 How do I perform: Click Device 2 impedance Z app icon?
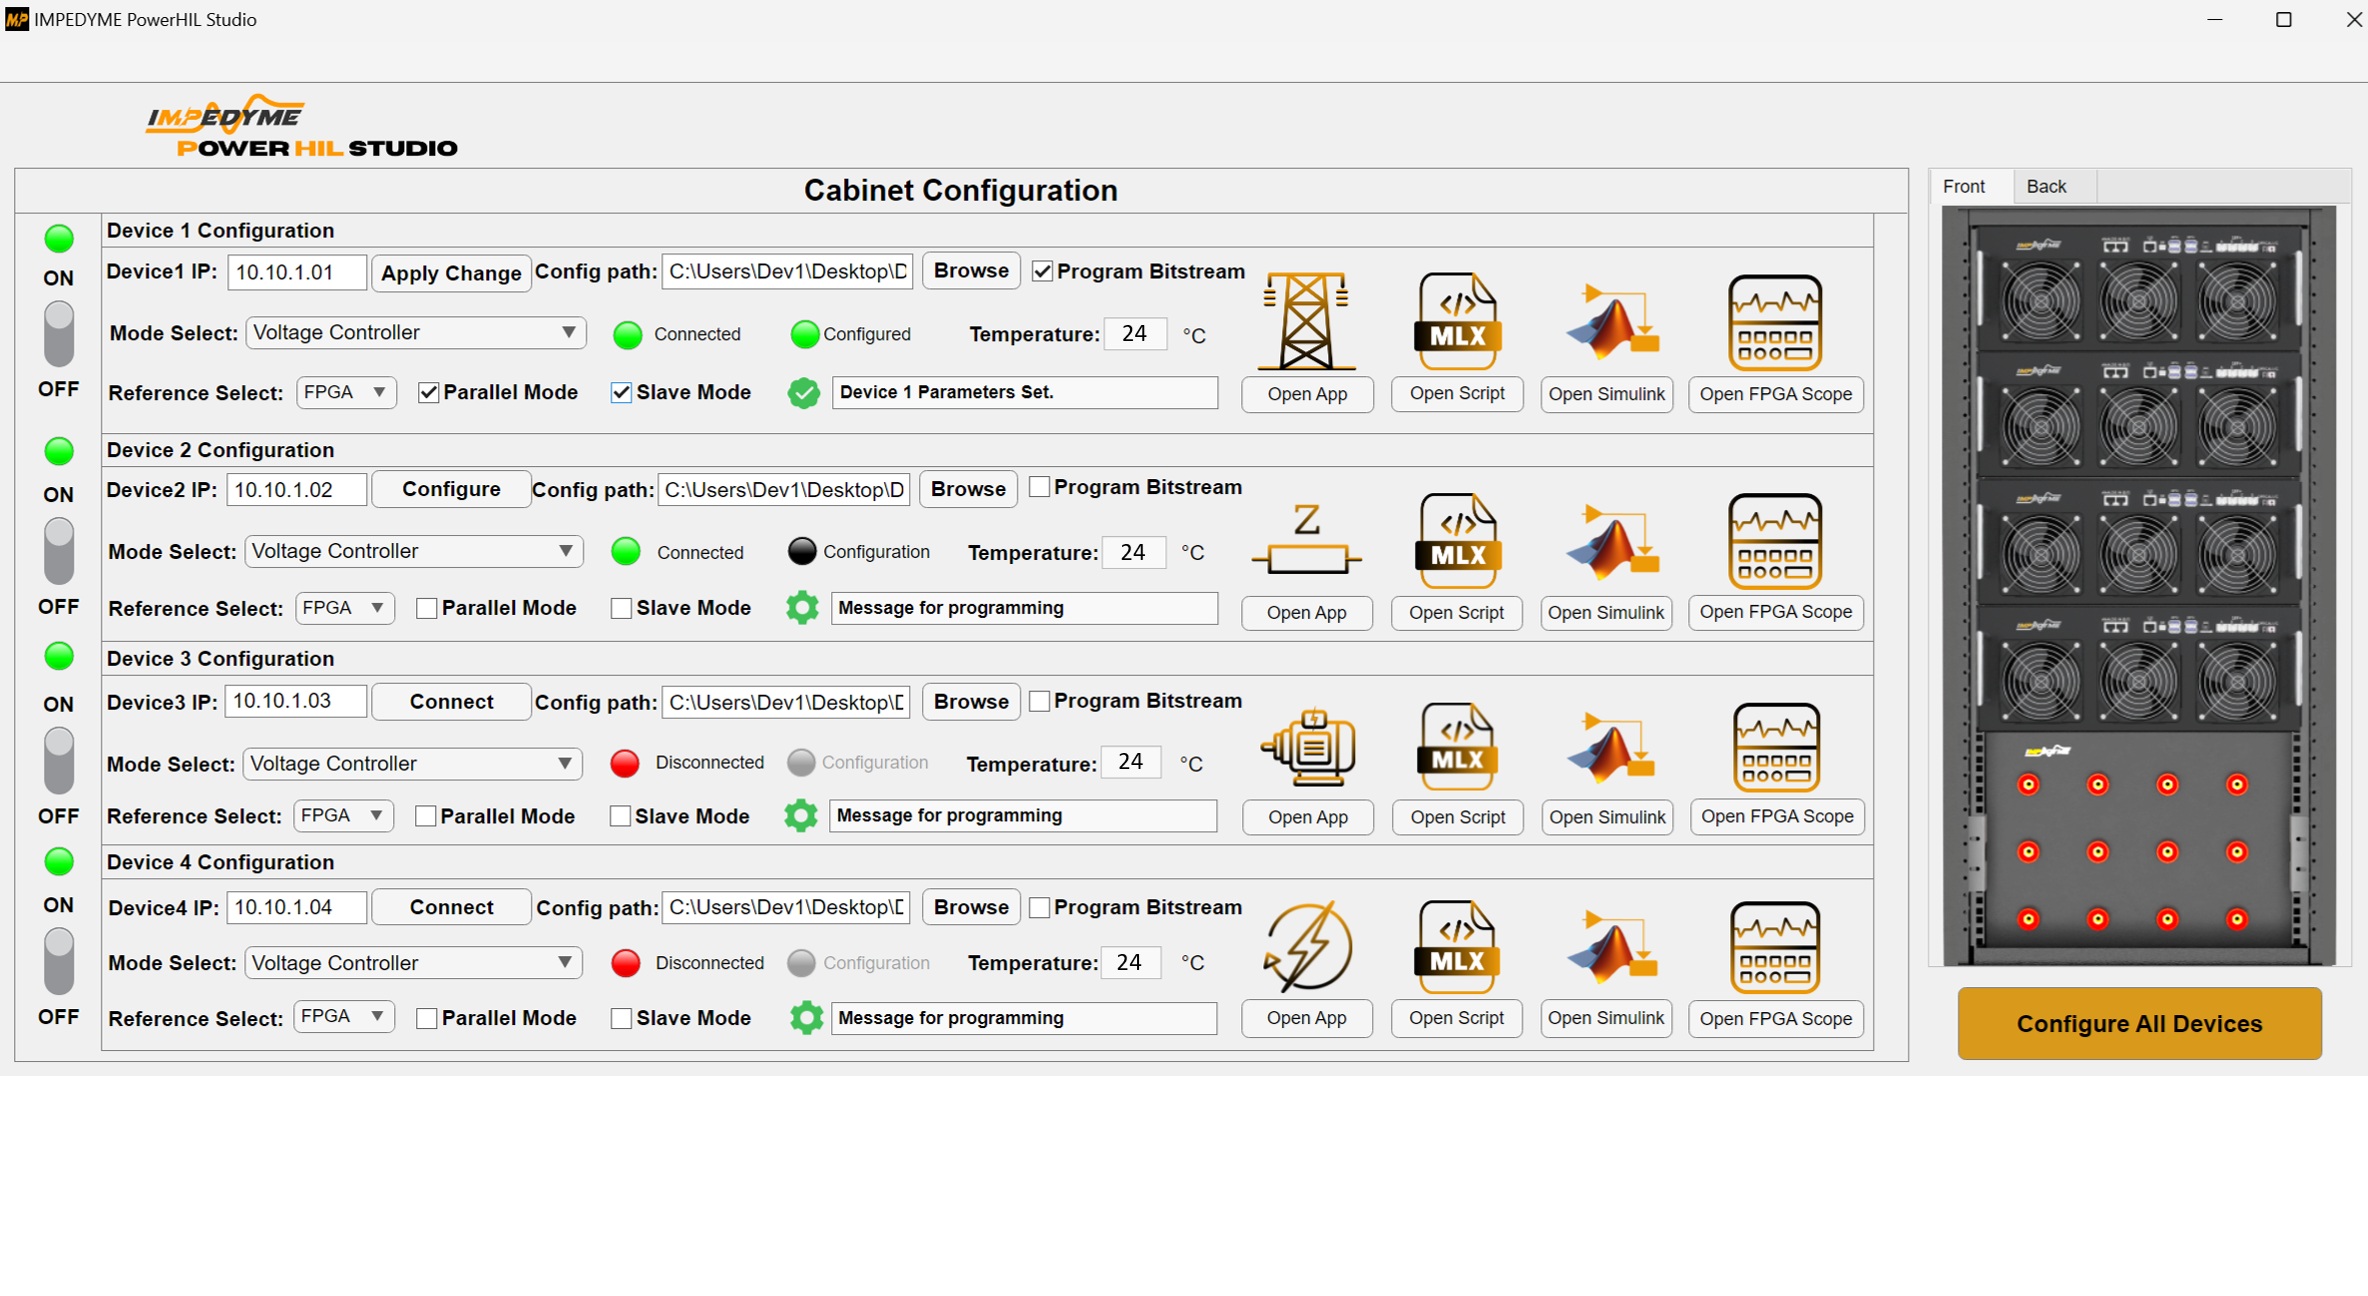coord(1306,540)
